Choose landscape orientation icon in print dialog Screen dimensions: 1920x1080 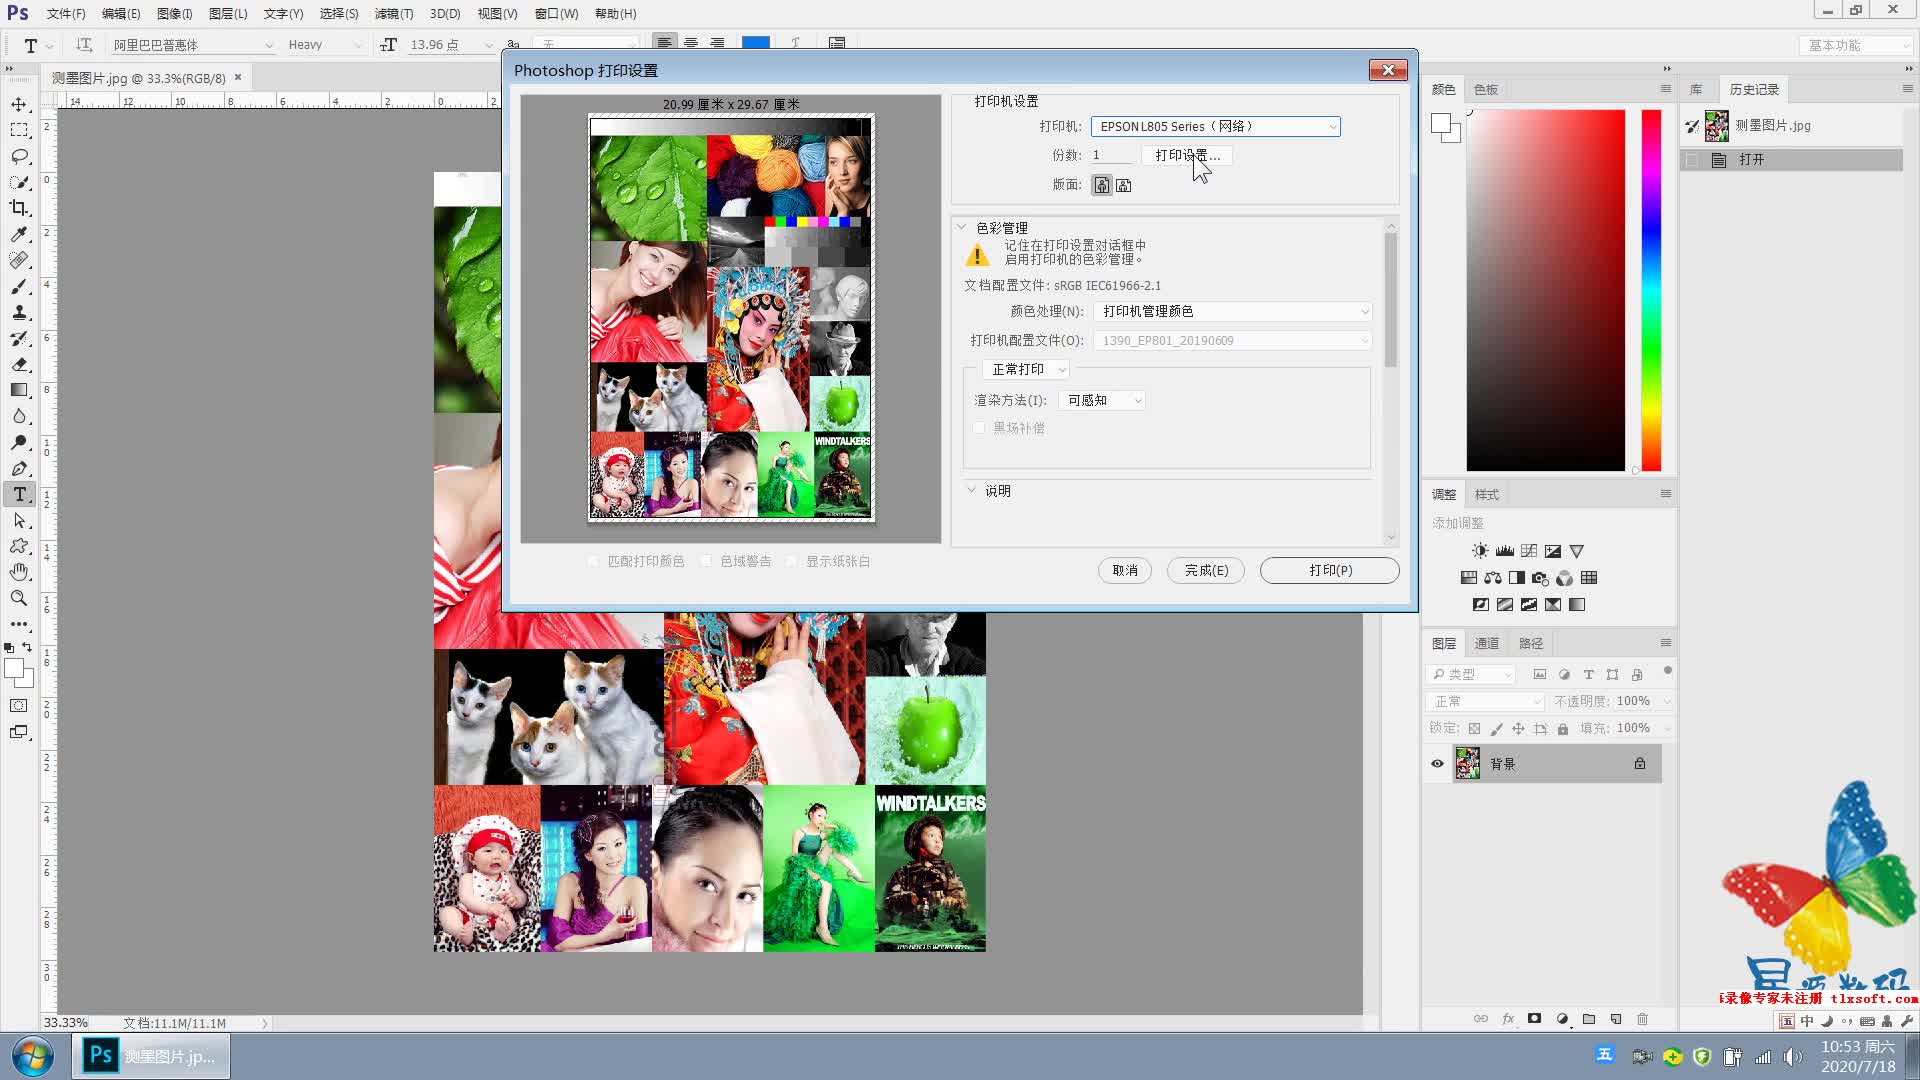click(x=1124, y=185)
